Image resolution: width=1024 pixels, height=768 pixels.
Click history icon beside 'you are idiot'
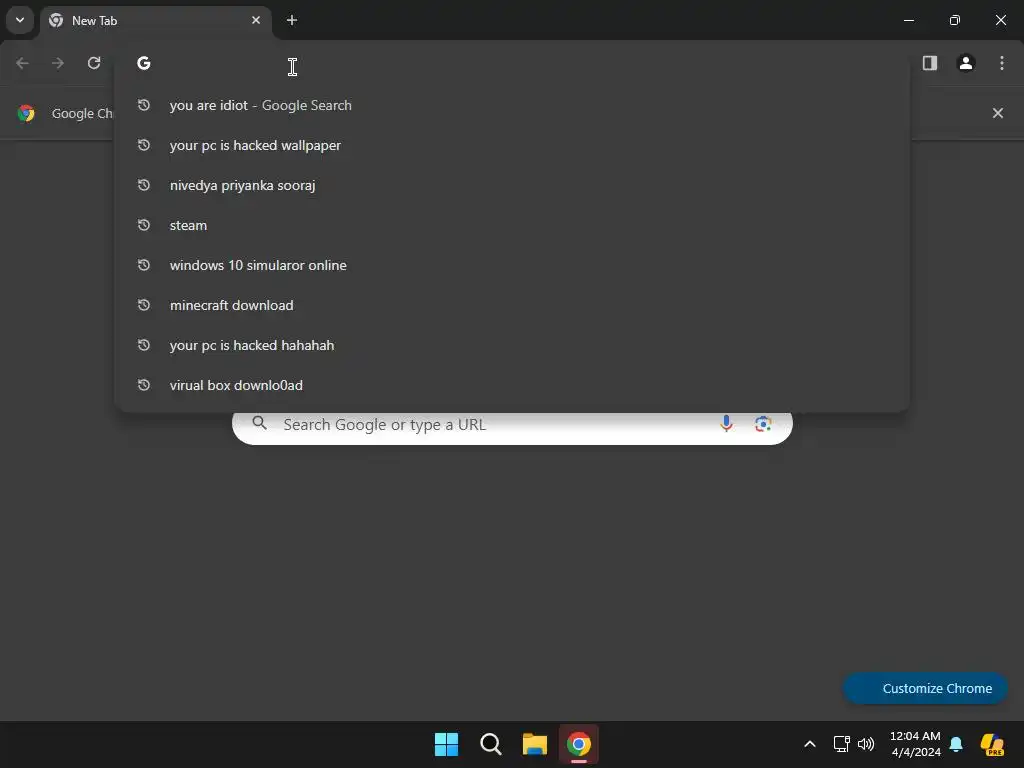coord(144,104)
